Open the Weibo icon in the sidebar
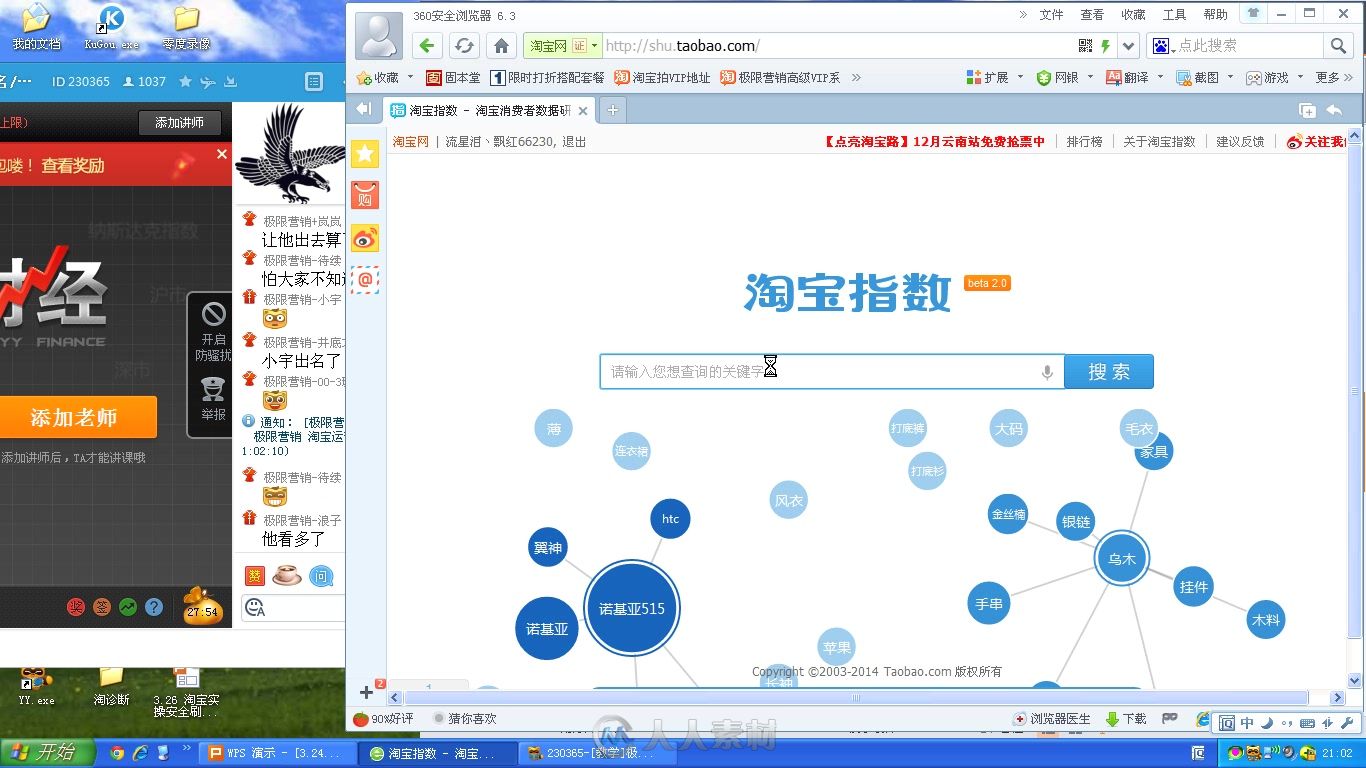The height and width of the screenshot is (768, 1366). (x=366, y=238)
